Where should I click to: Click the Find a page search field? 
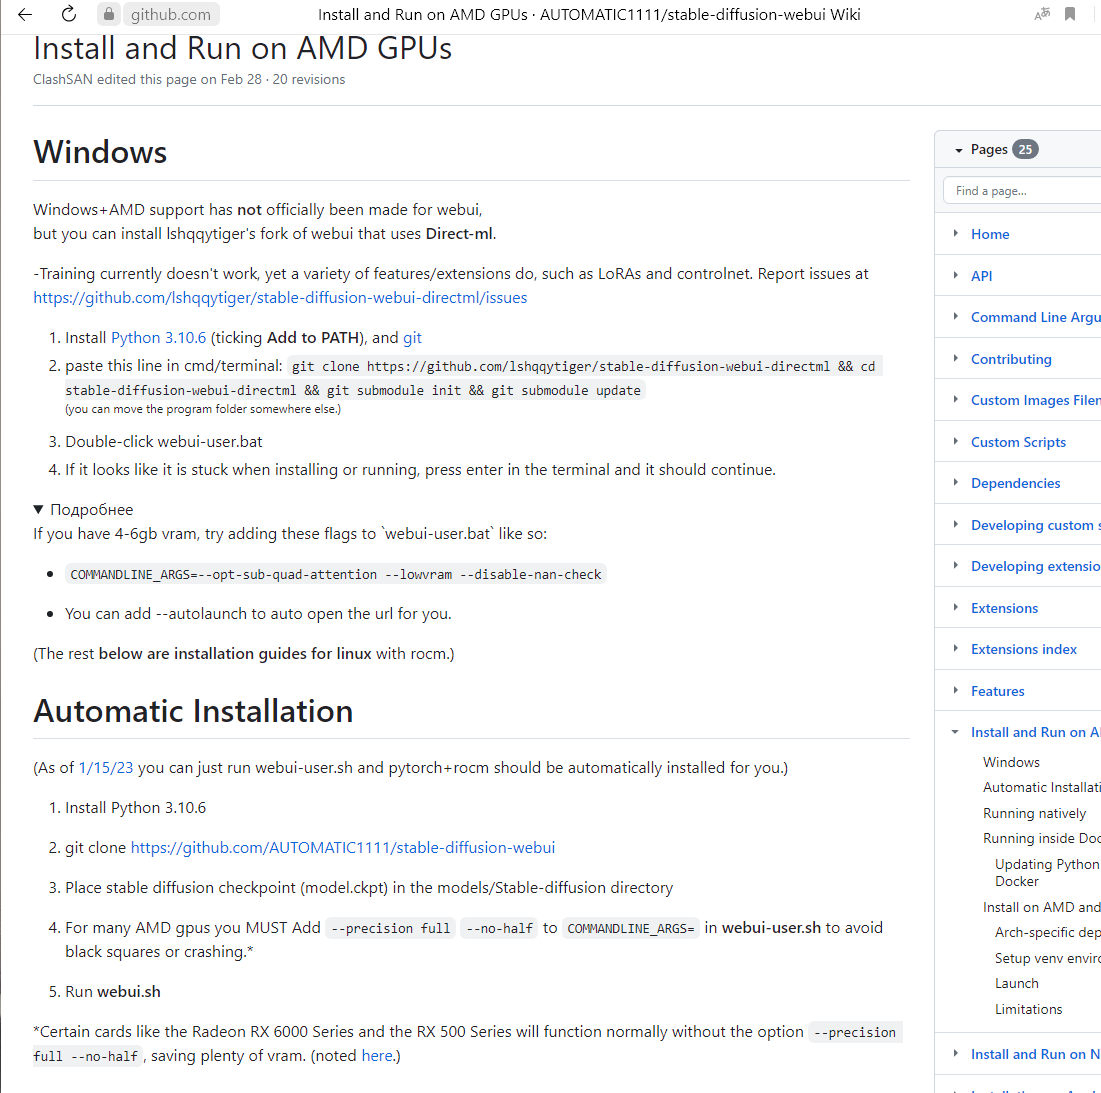pyautogui.click(x=1022, y=191)
